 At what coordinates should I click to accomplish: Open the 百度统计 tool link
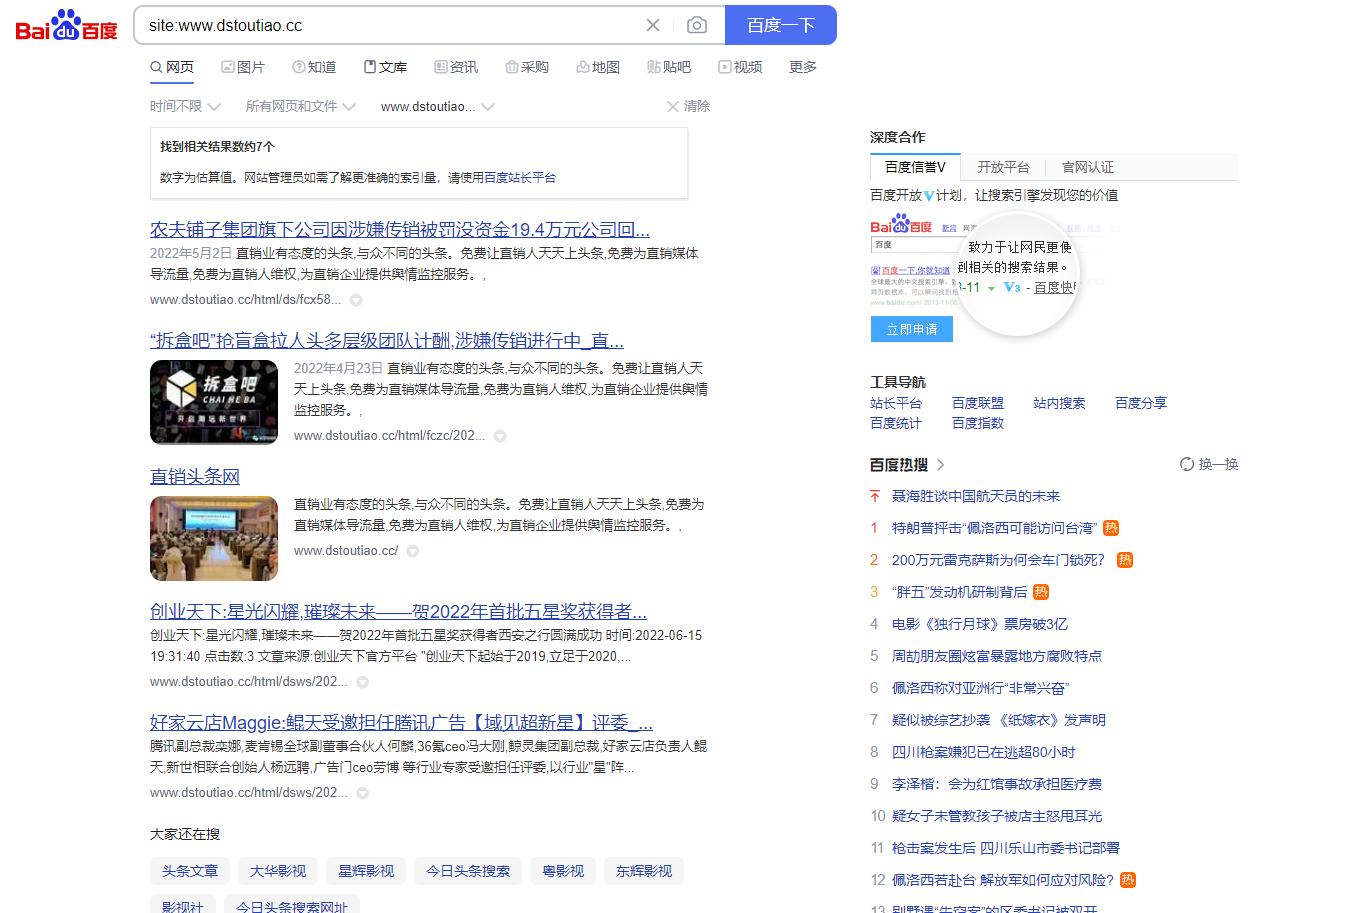pyautogui.click(x=896, y=423)
